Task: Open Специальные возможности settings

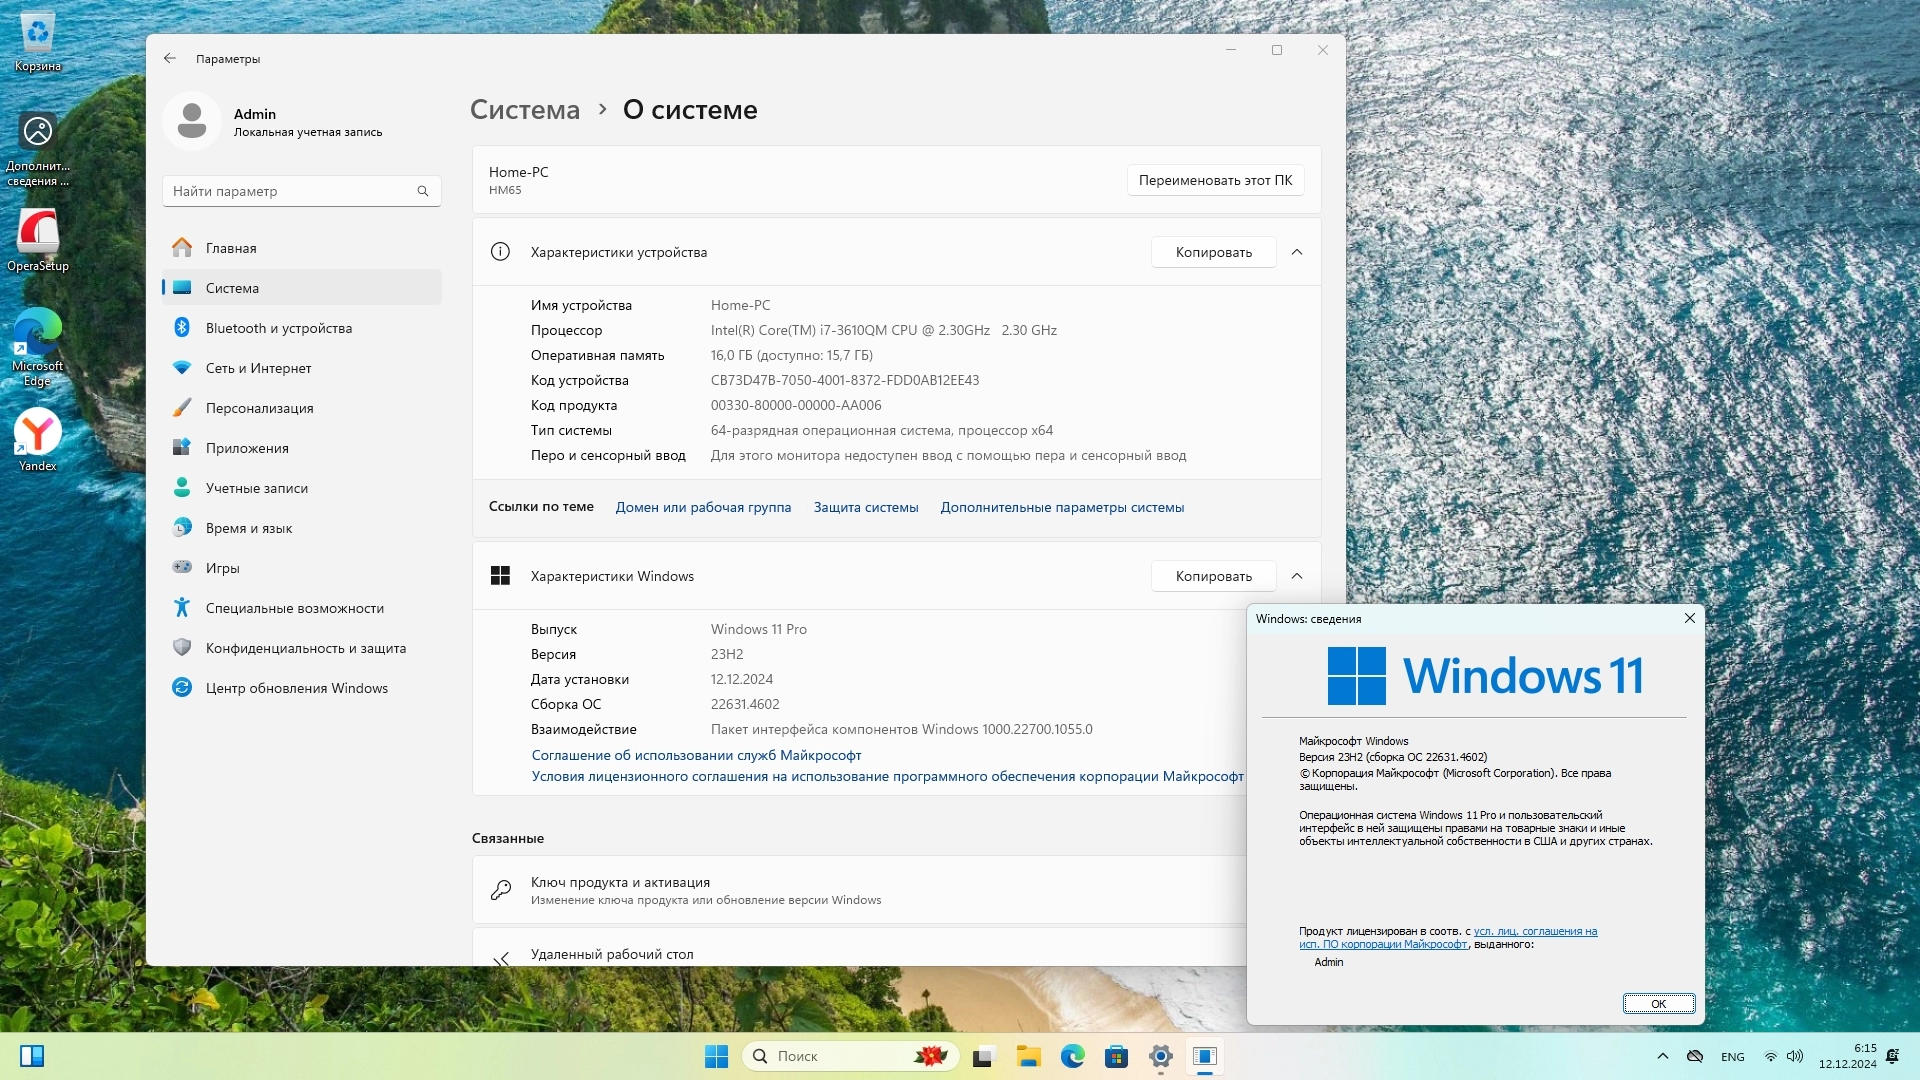Action: click(294, 608)
